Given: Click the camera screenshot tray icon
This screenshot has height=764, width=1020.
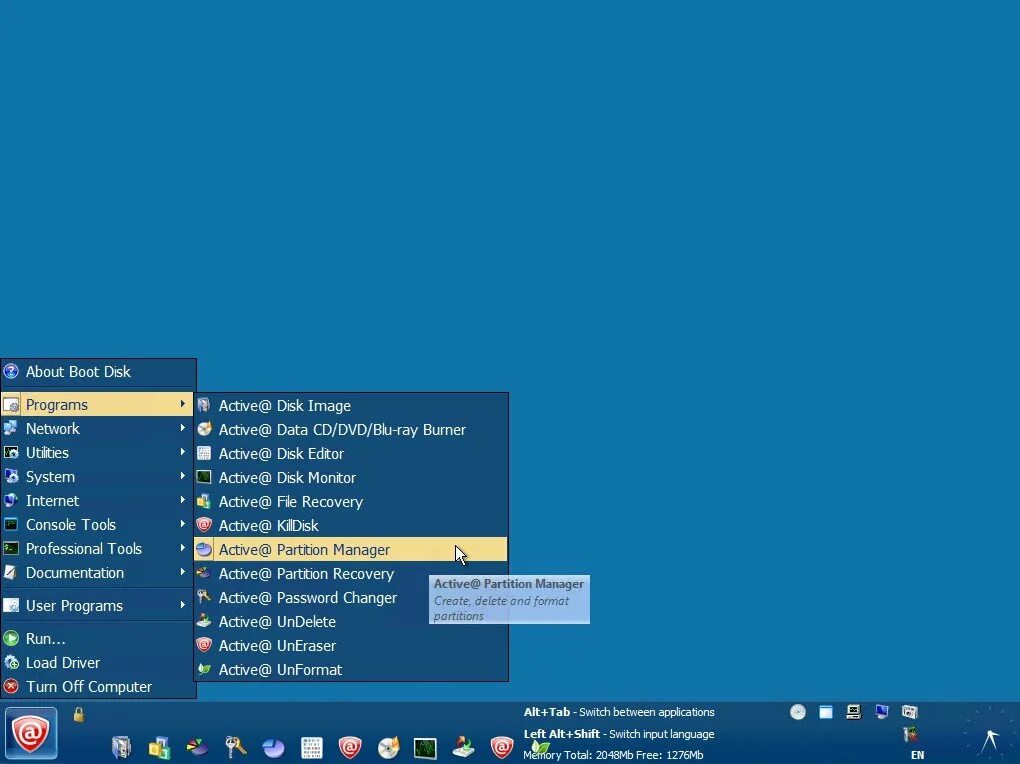Looking at the screenshot, I should 909,712.
